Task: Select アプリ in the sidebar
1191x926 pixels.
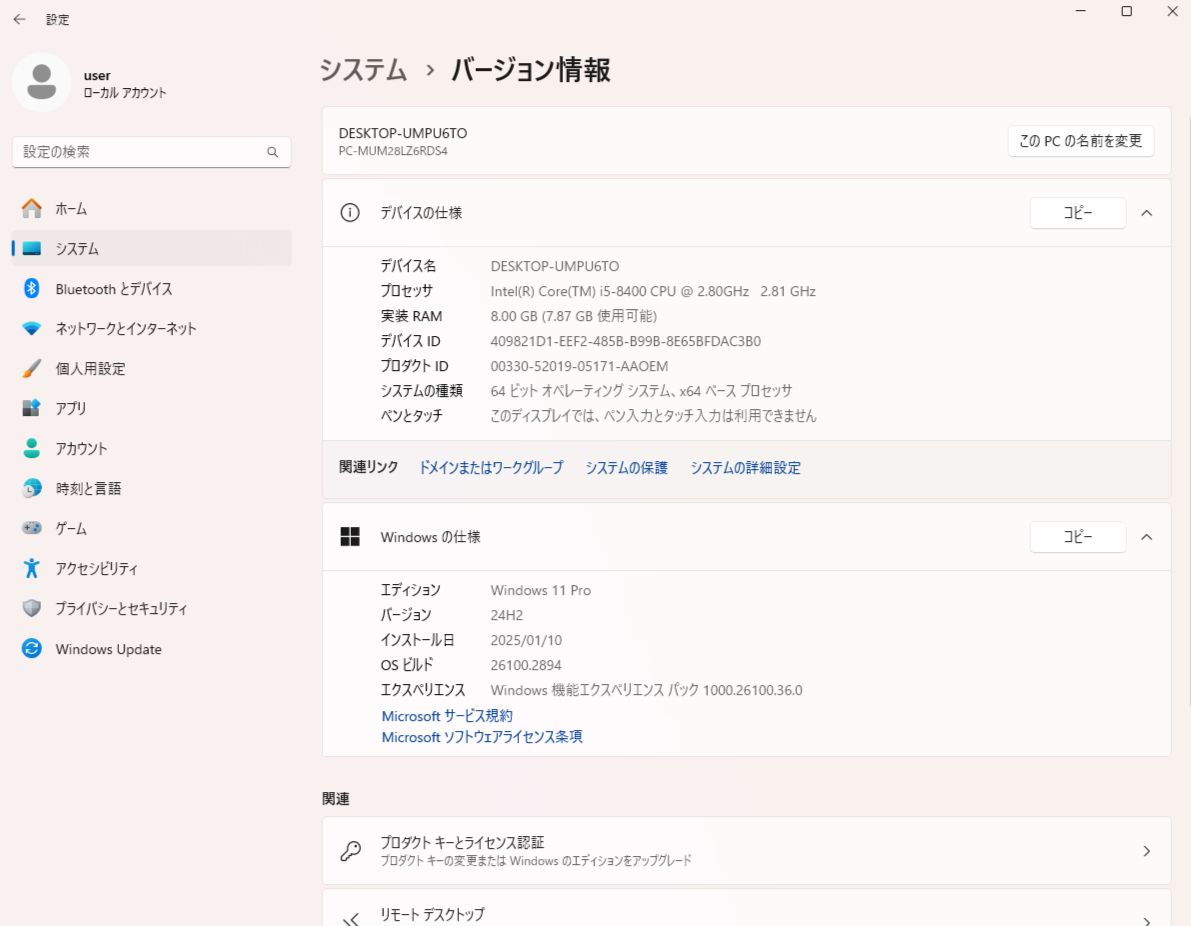Action: 152,408
